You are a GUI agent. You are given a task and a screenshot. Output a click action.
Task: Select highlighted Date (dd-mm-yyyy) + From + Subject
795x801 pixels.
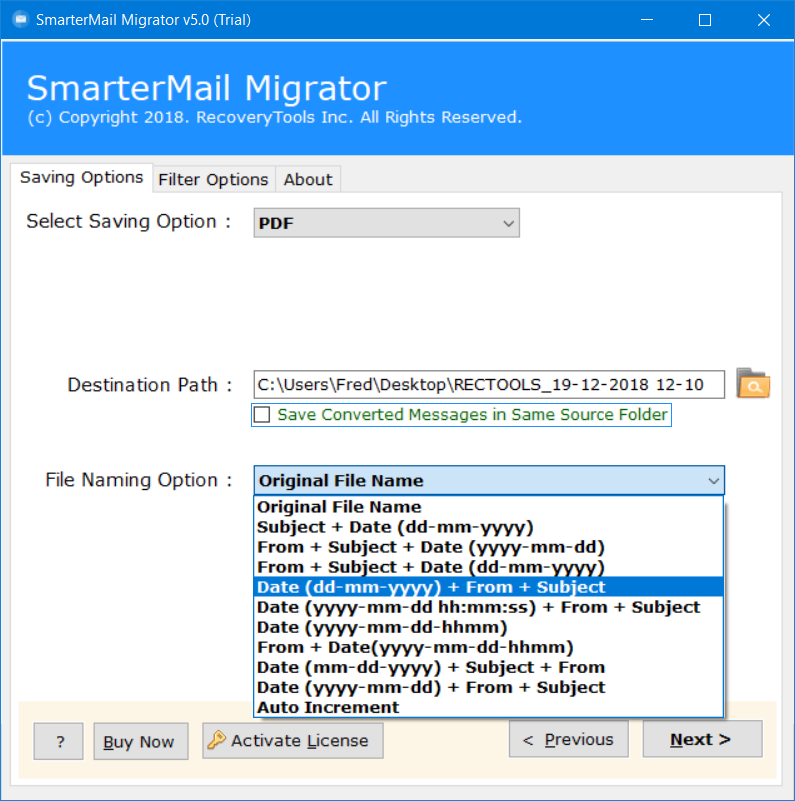[488, 587]
